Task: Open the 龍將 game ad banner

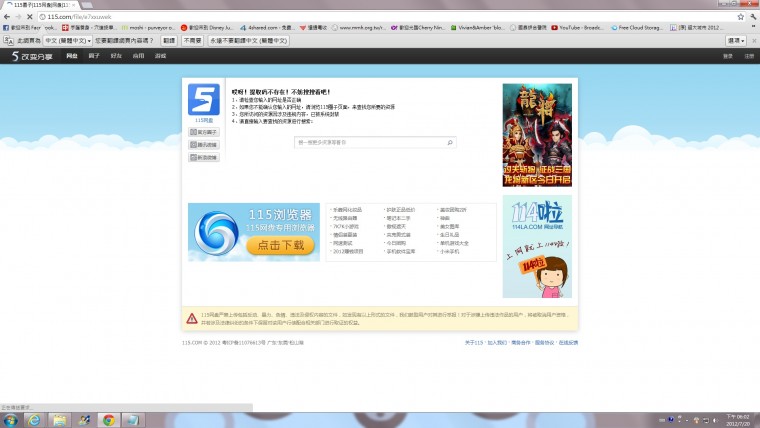Action: coord(537,135)
